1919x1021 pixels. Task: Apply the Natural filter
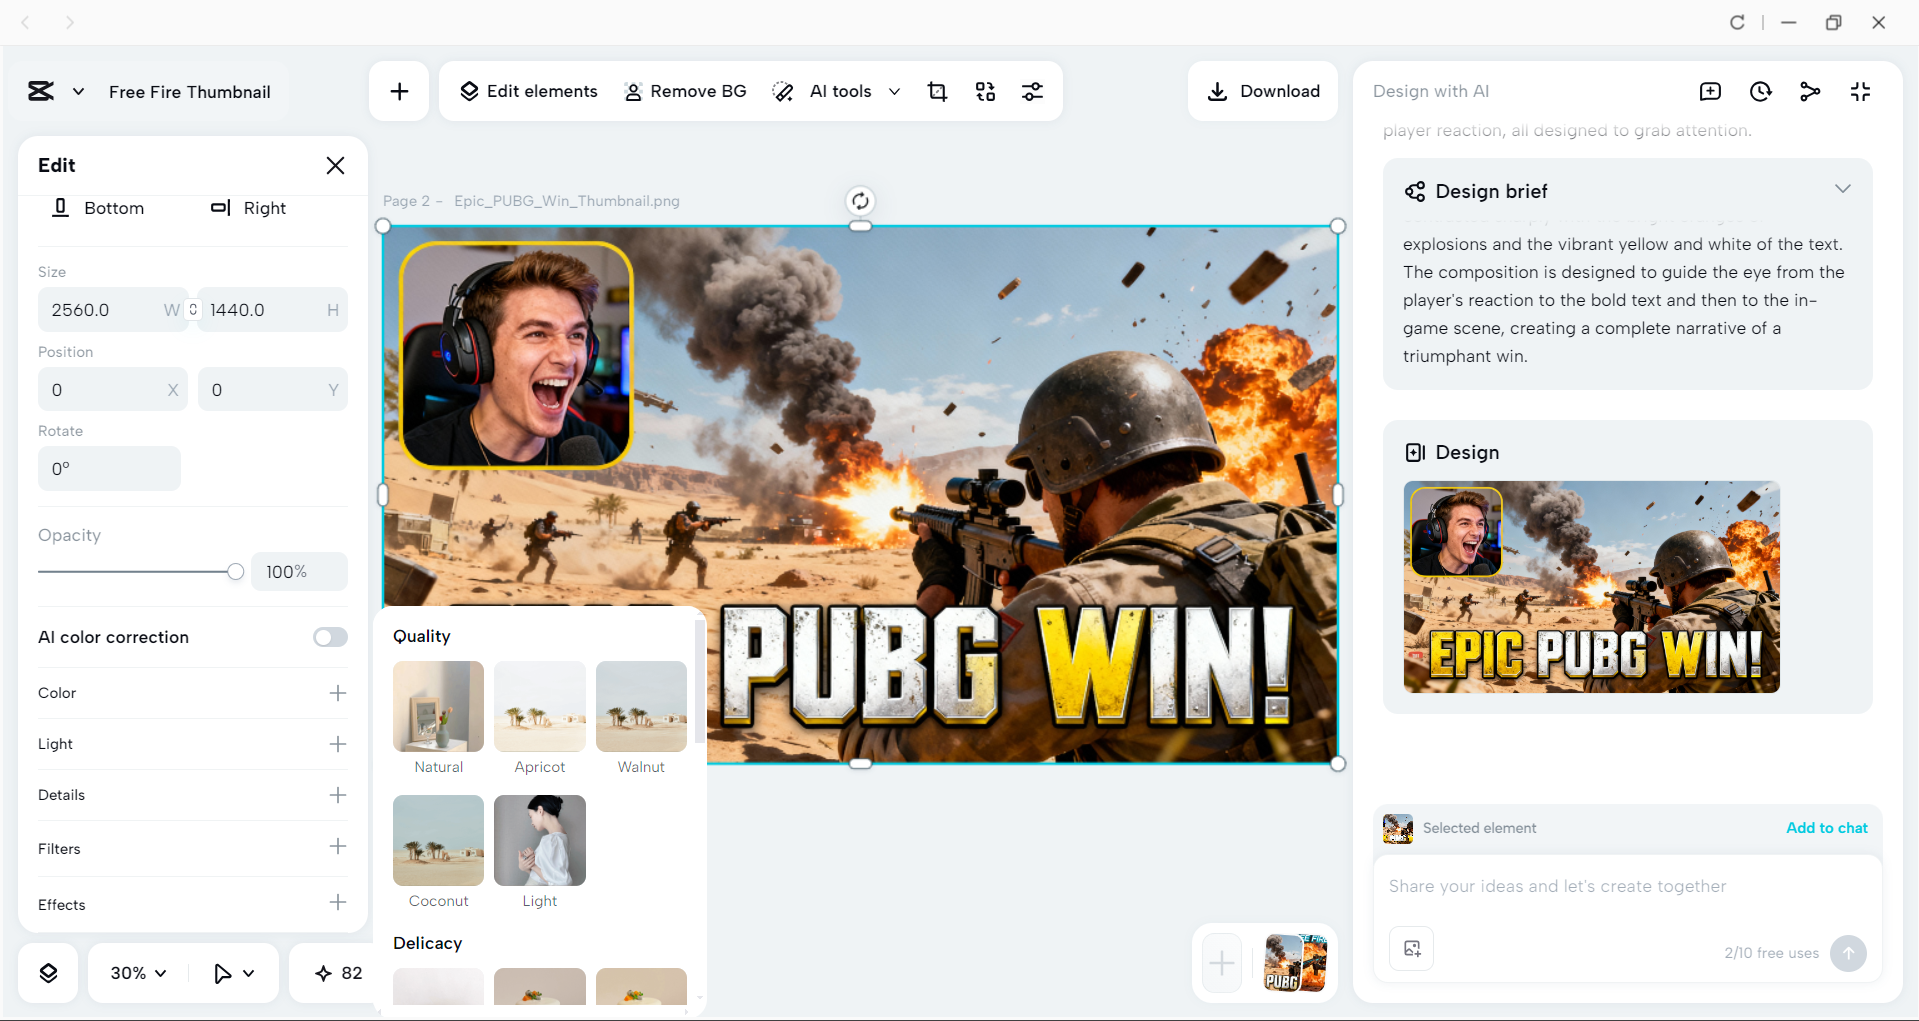[x=438, y=707]
